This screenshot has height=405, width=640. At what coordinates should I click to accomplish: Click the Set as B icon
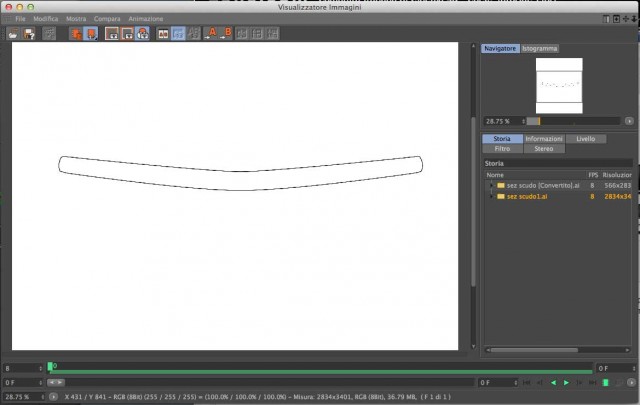(226, 33)
